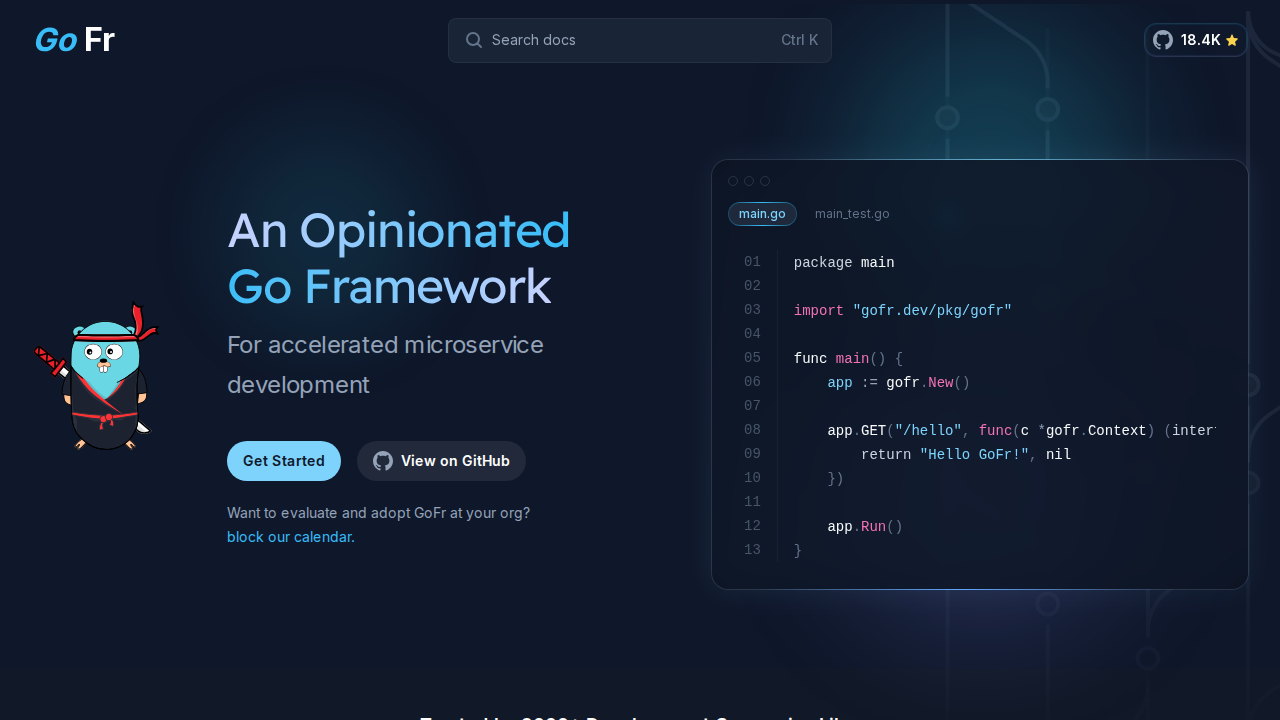Click the first window dot in code panel
The height and width of the screenshot is (720, 1280).
tap(733, 181)
